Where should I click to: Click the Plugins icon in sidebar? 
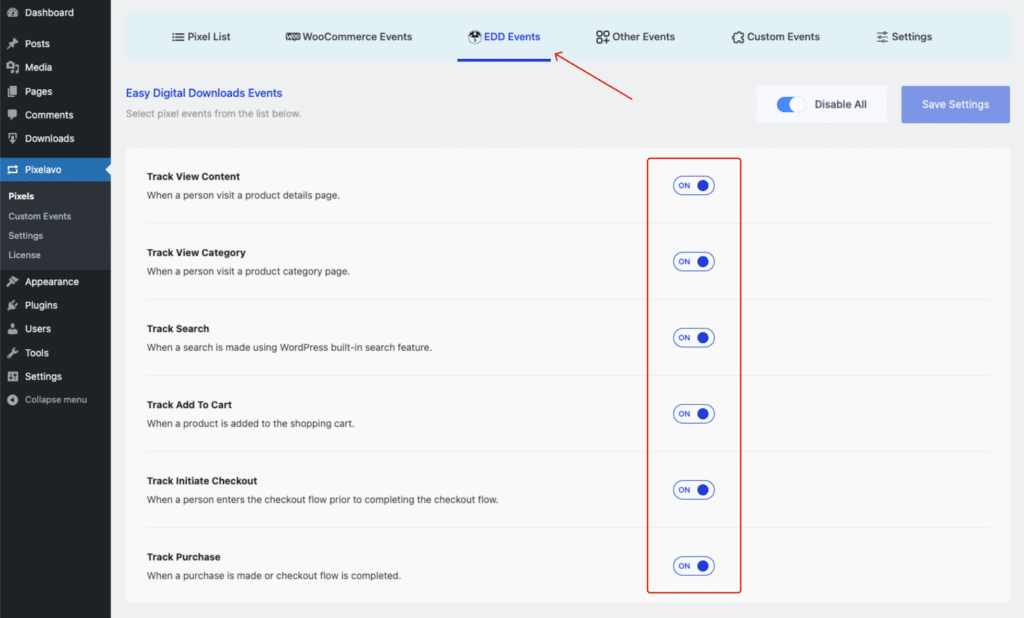[12, 305]
